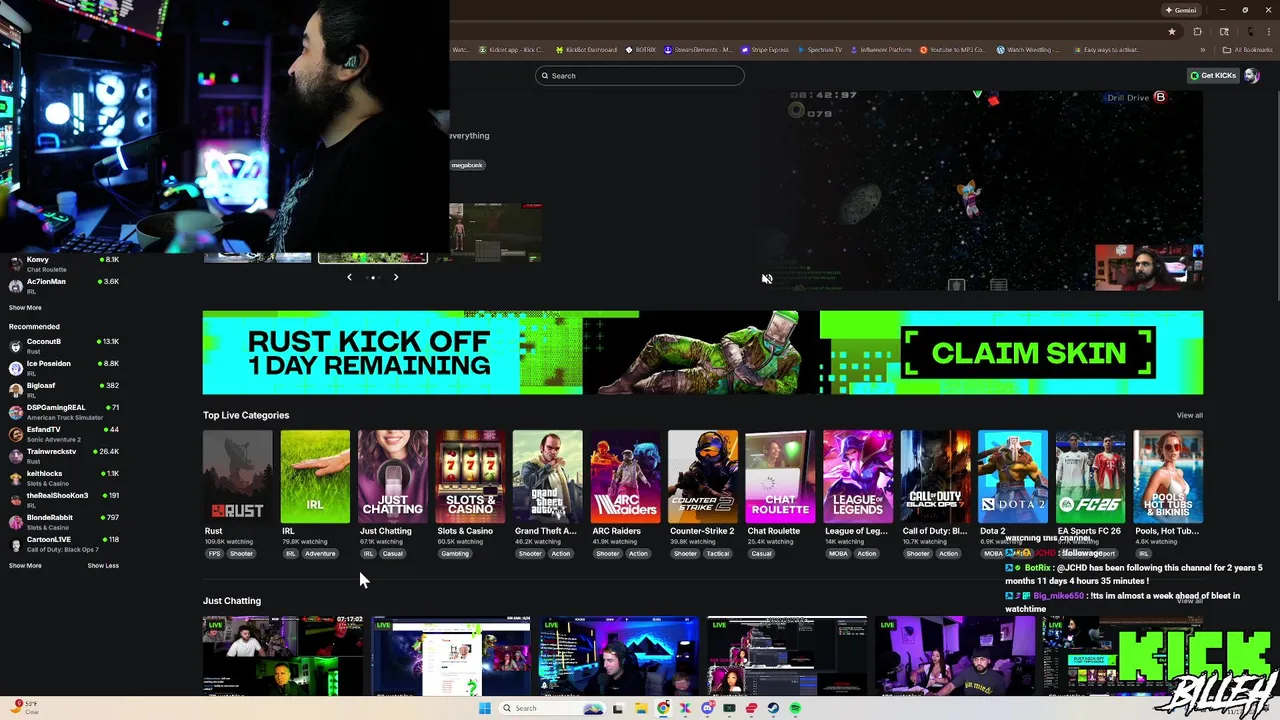
Task: Click the CLAIM SKIN banner button
Action: [1028, 353]
